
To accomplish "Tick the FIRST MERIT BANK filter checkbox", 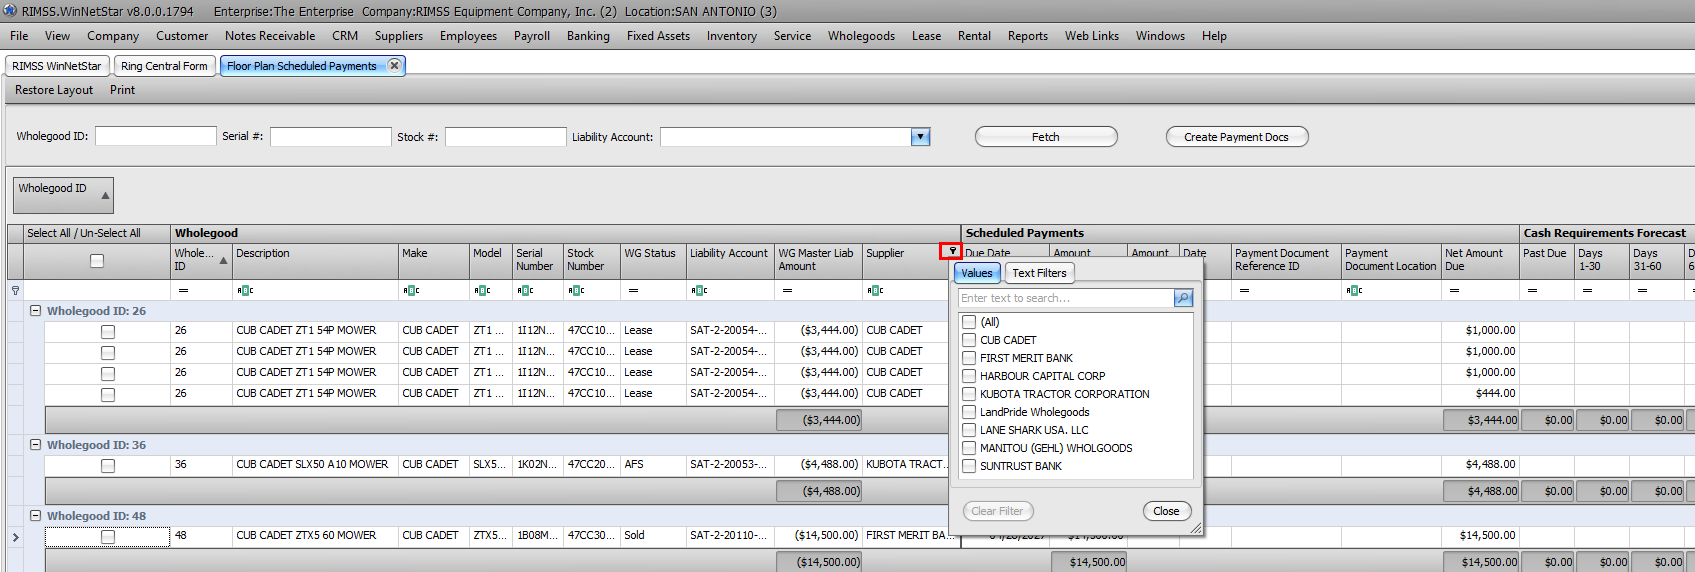I will [x=969, y=358].
